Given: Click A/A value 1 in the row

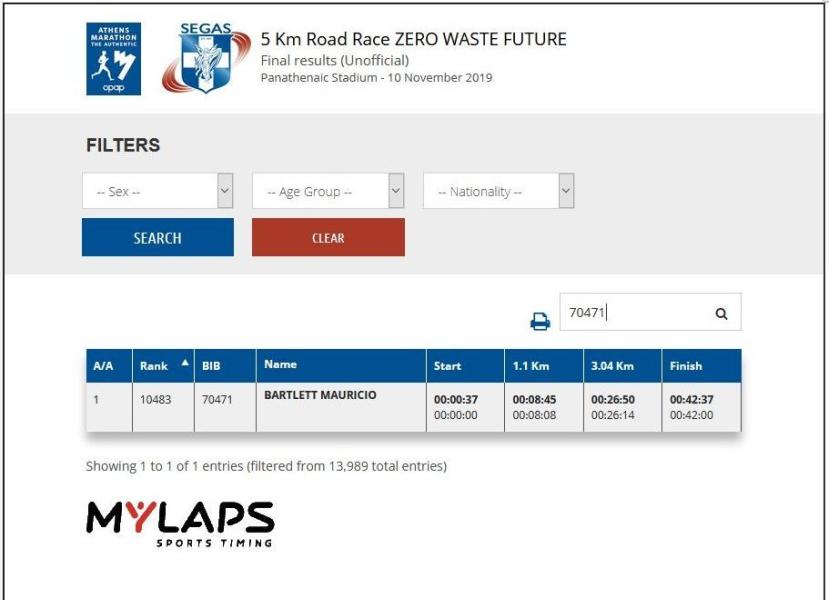Looking at the screenshot, I should tap(96, 400).
